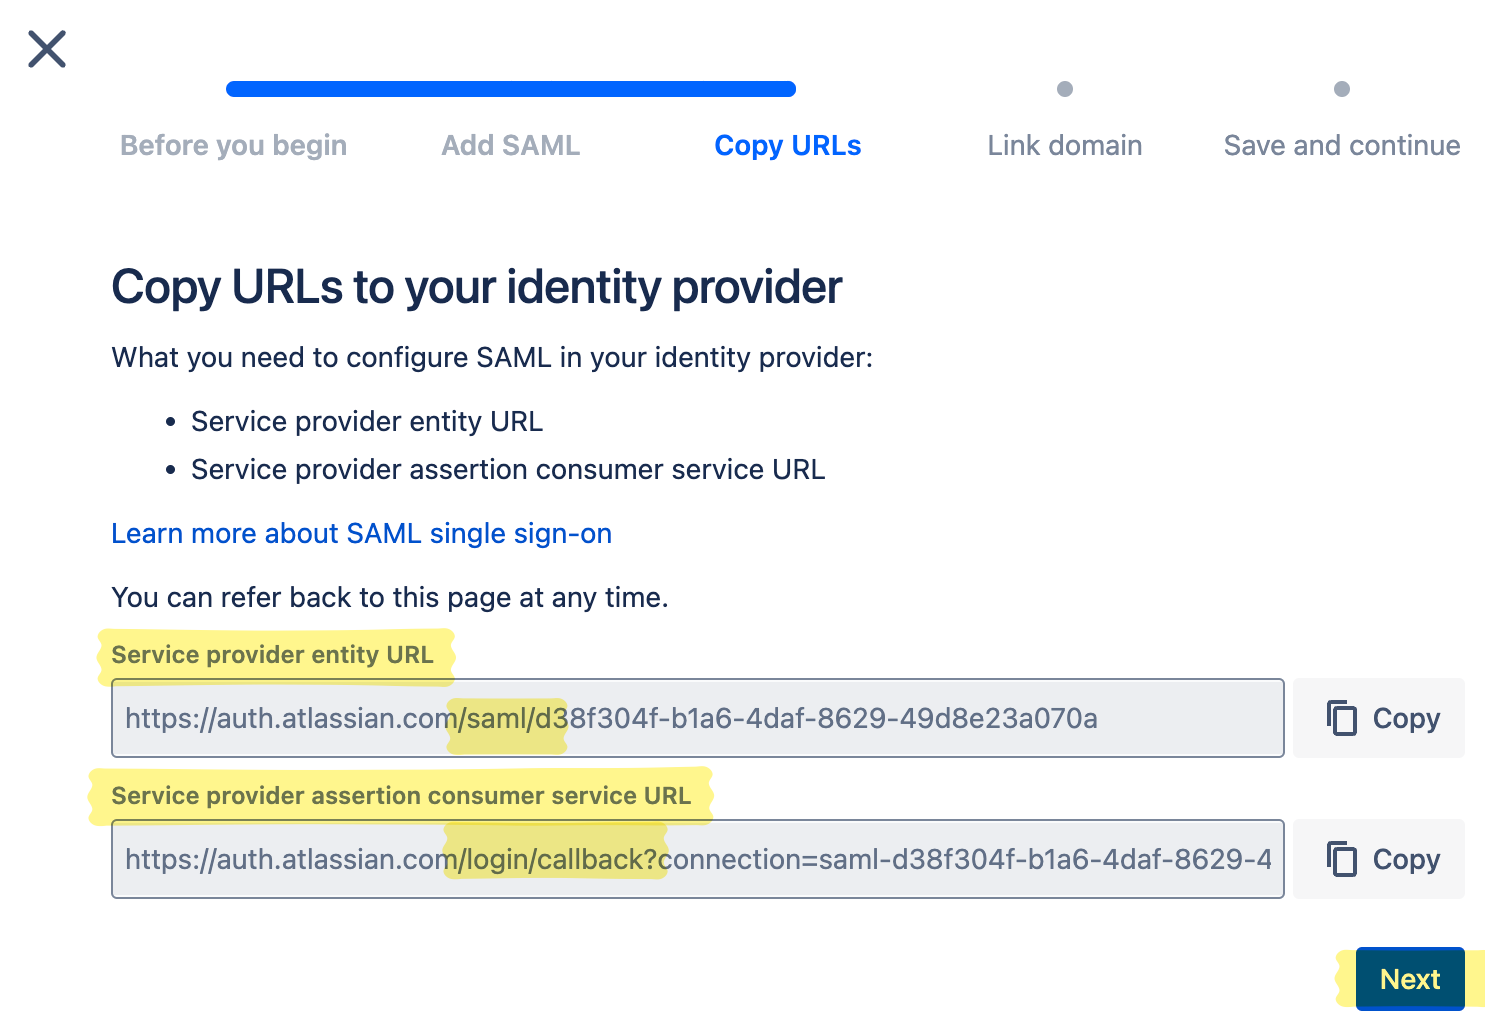Click the Link domain step indicator dot
This screenshot has height=1034, width=1485.
[x=1064, y=88]
